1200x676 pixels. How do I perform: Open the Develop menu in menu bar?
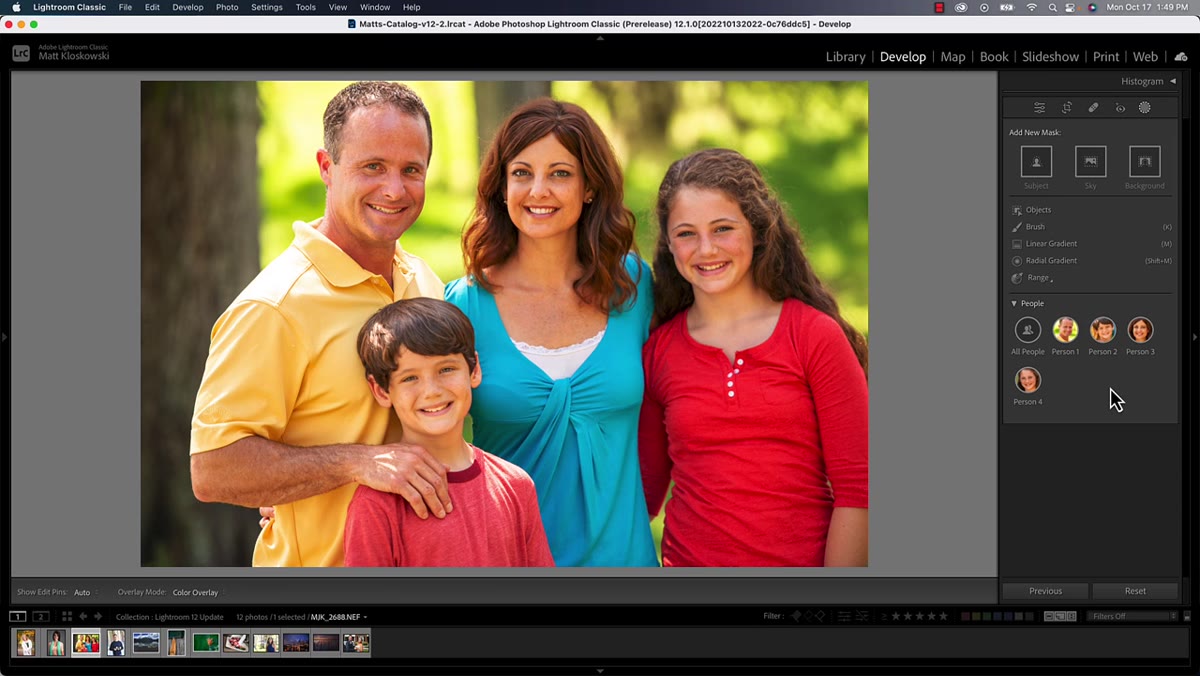tap(187, 7)
